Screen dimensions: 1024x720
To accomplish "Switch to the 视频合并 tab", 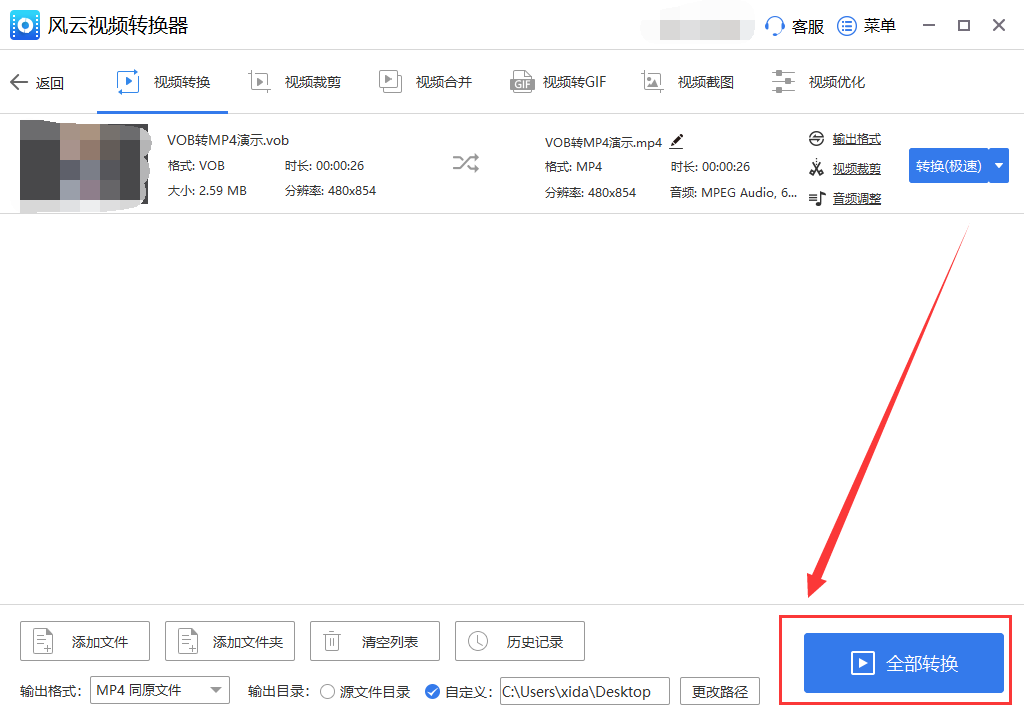I will (x=425, y=81).
